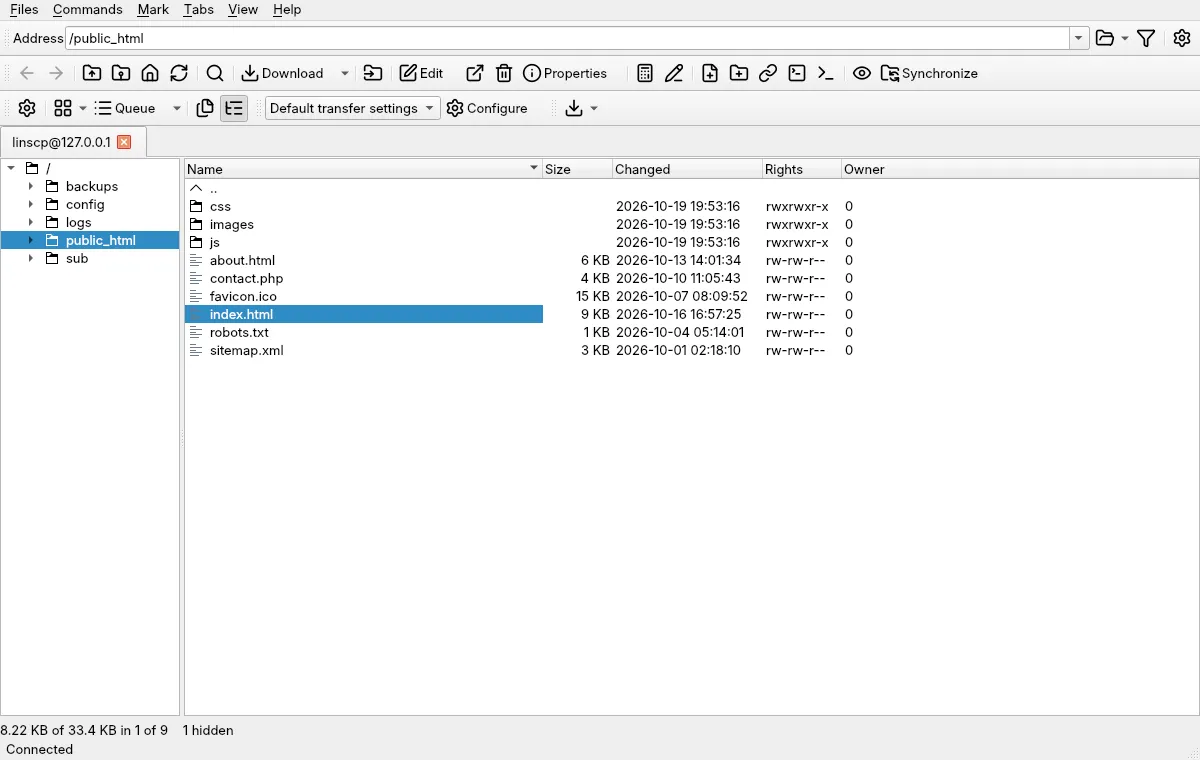Screen dimensions: 1200x760
Task: Click the Synchronize button
Action: (x=929, y=73)
